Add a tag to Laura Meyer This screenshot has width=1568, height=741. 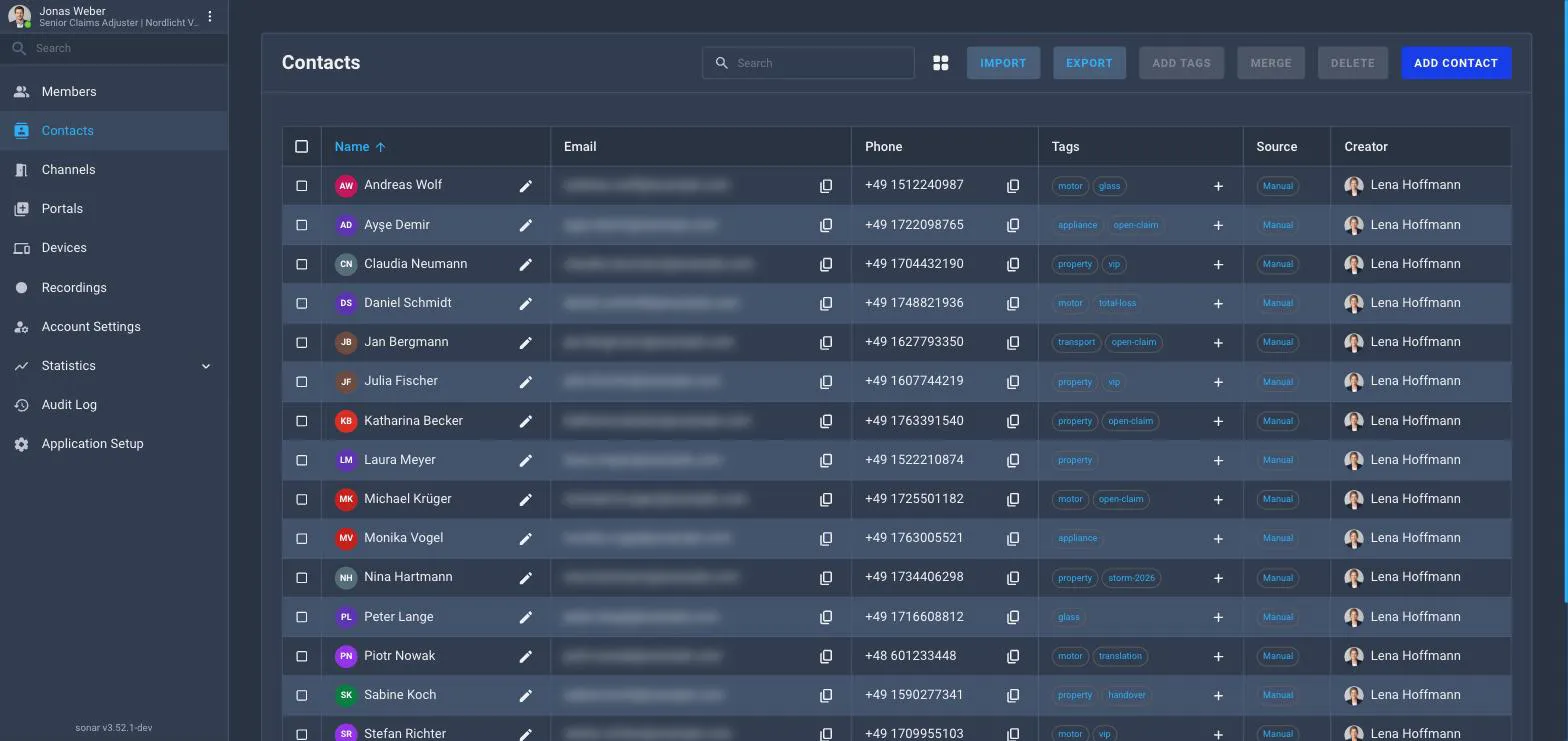point(1218,460)
